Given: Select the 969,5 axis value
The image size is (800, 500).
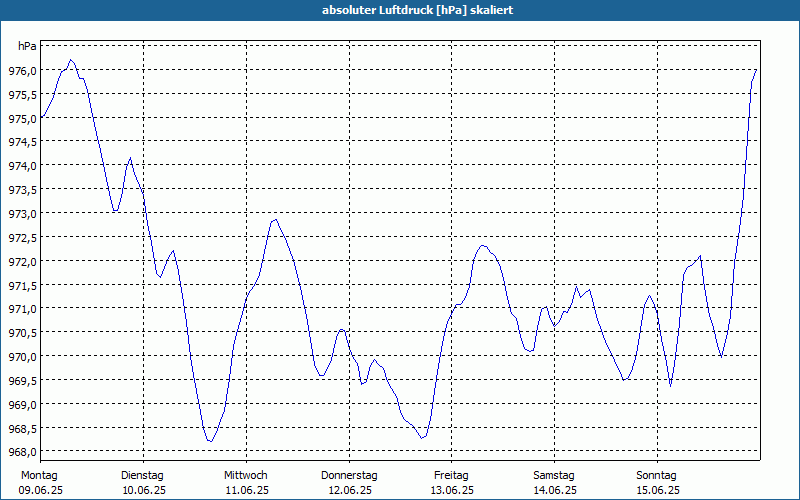Looking at the screenshot, I should (x=22, y=381).
